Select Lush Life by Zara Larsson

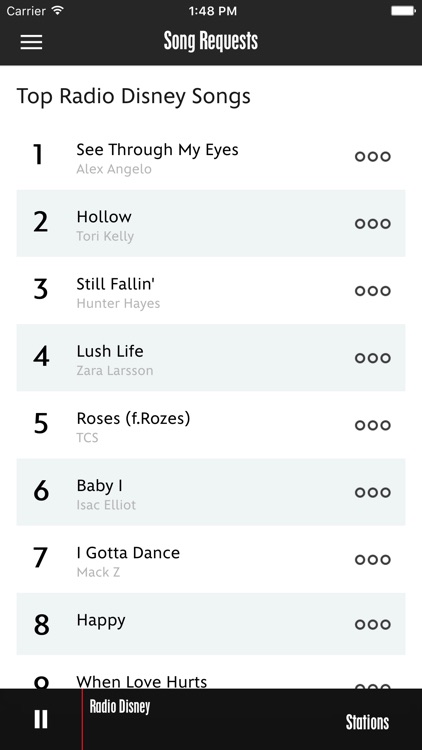[x=211, y=358]
